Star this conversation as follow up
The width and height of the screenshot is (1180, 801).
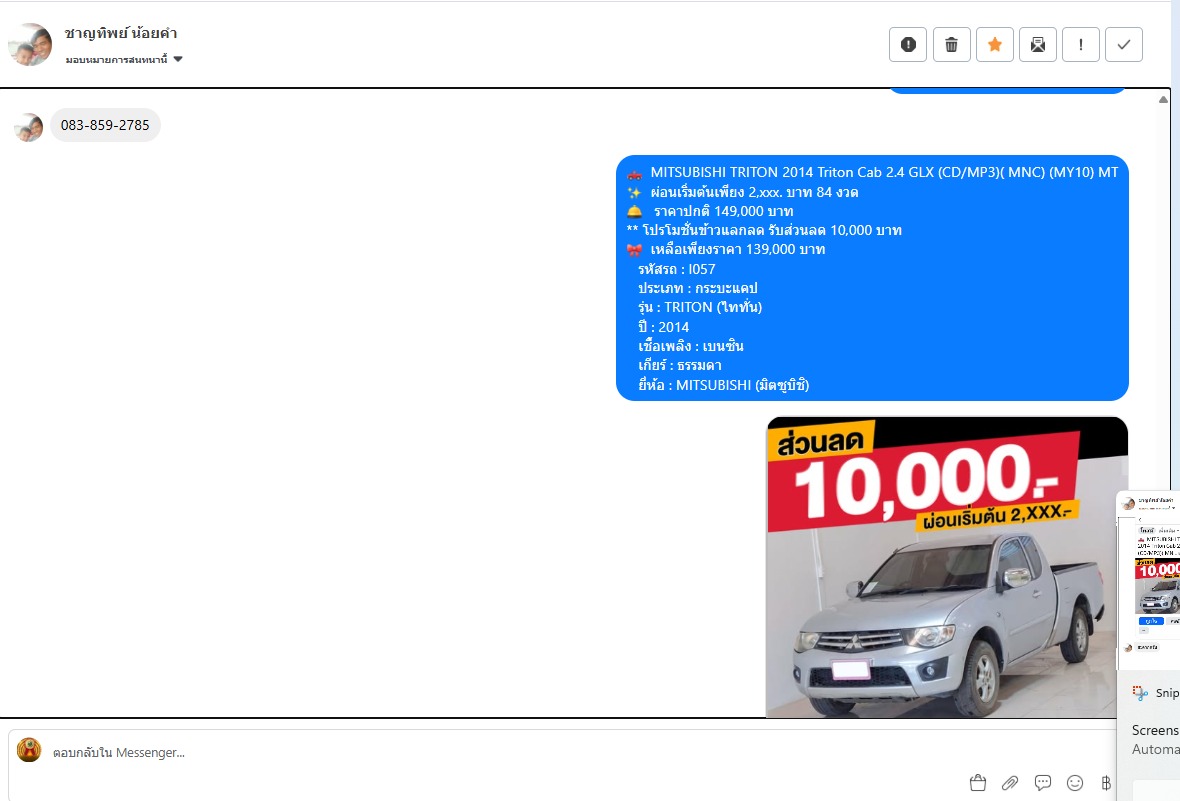click(x=995, y=44)
